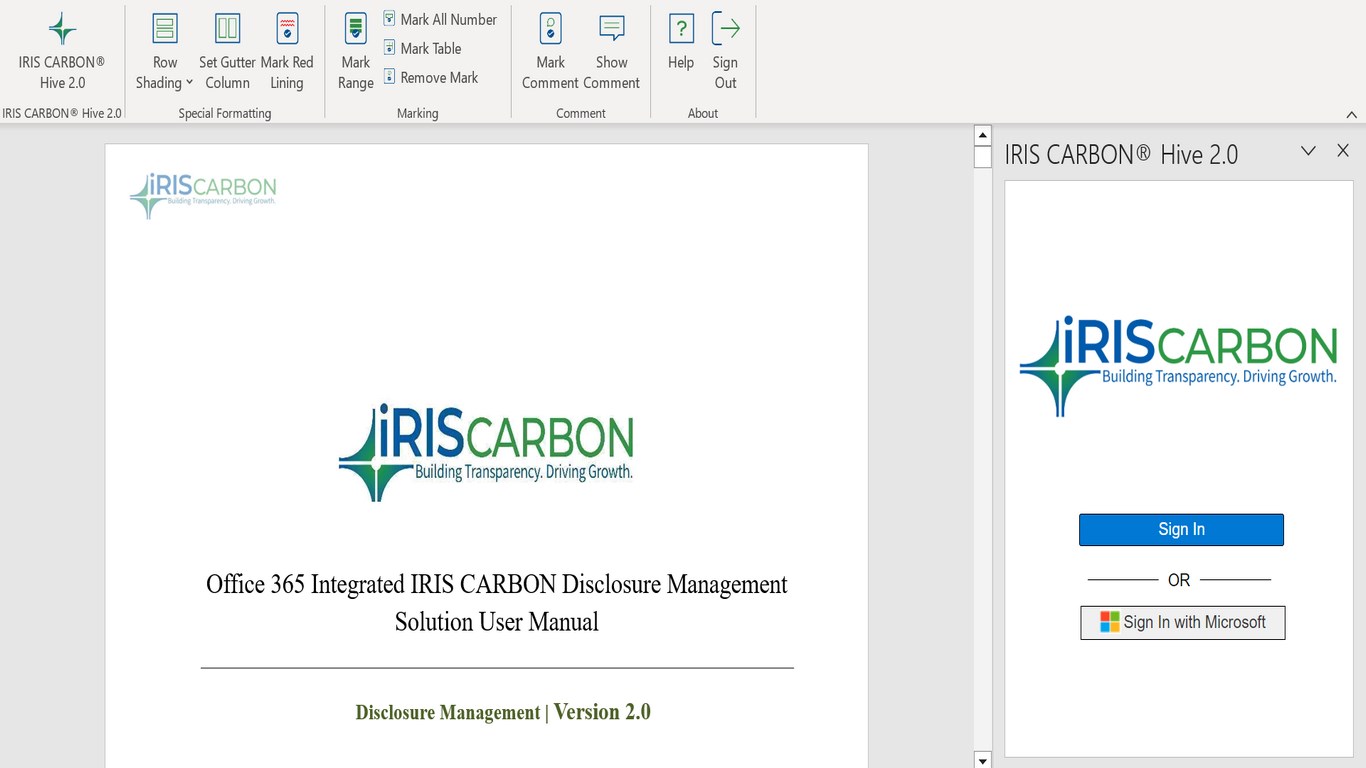Select the Mark Range tool
Image resolution: width=1366 pixels, height=768 pixels.
356,52
